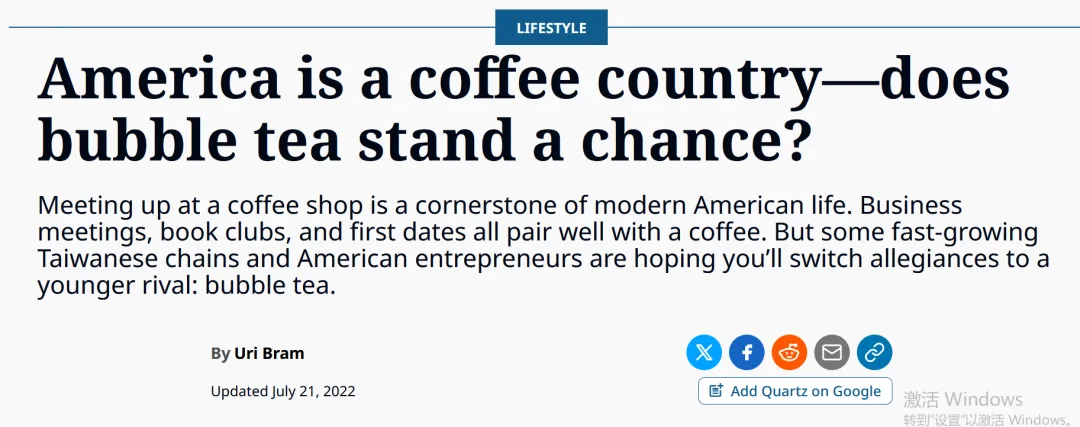Copy article link with chain icon
The width and height of the screenshot is (1080, 427).
[x=875, y=352]
